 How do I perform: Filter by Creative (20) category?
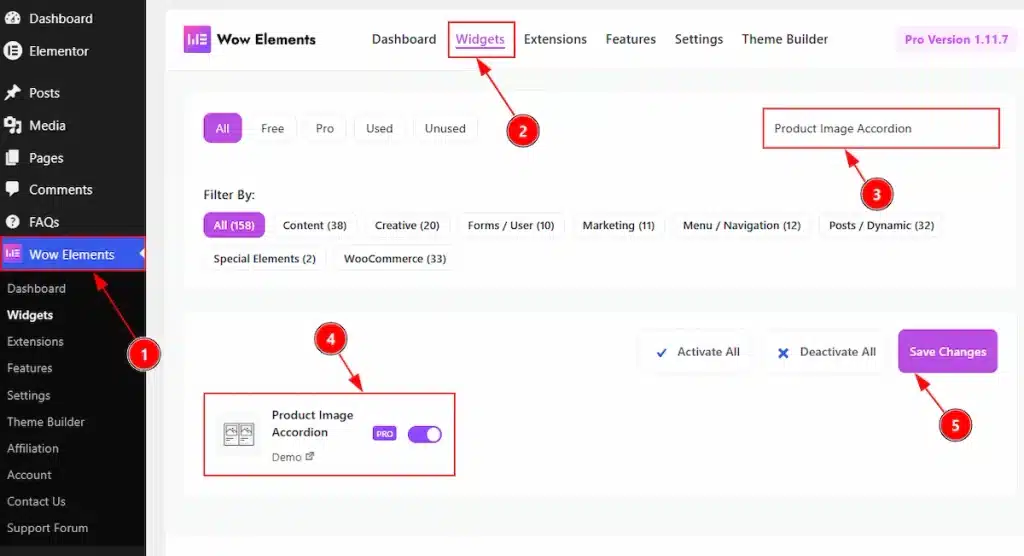[x=407, y=225]
